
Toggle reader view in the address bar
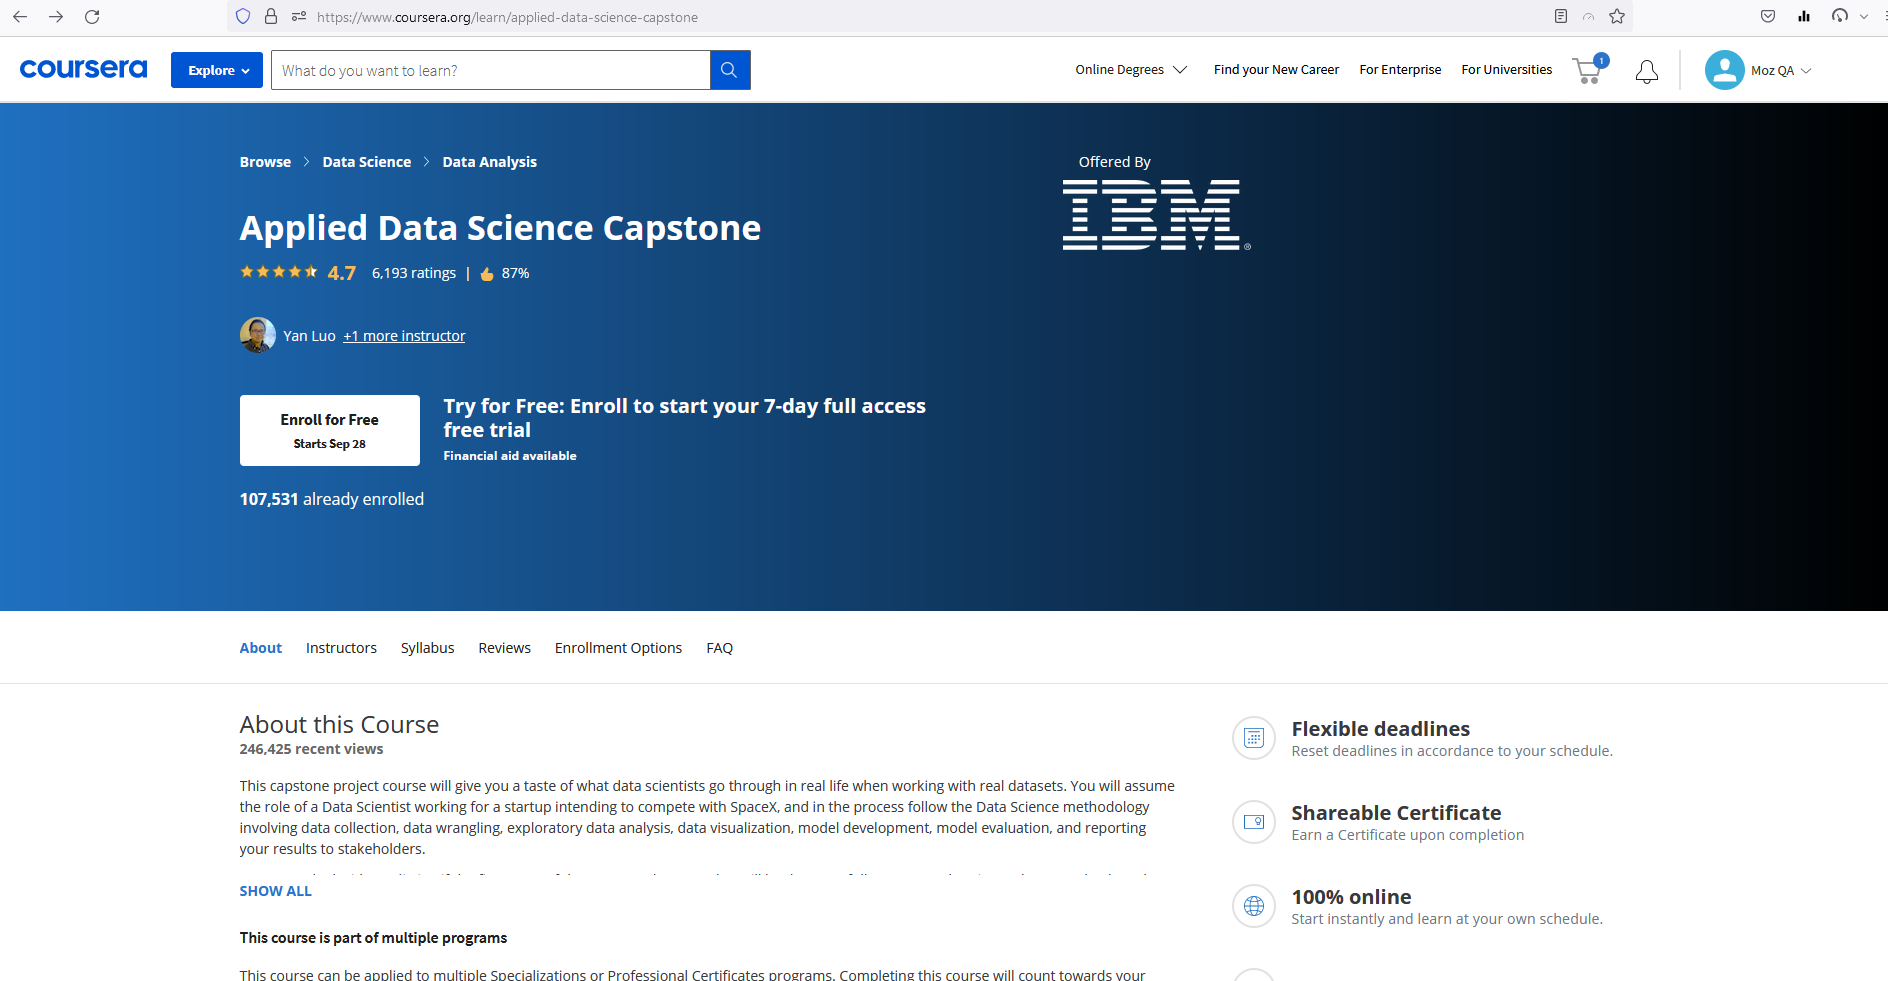[1559, 16]
